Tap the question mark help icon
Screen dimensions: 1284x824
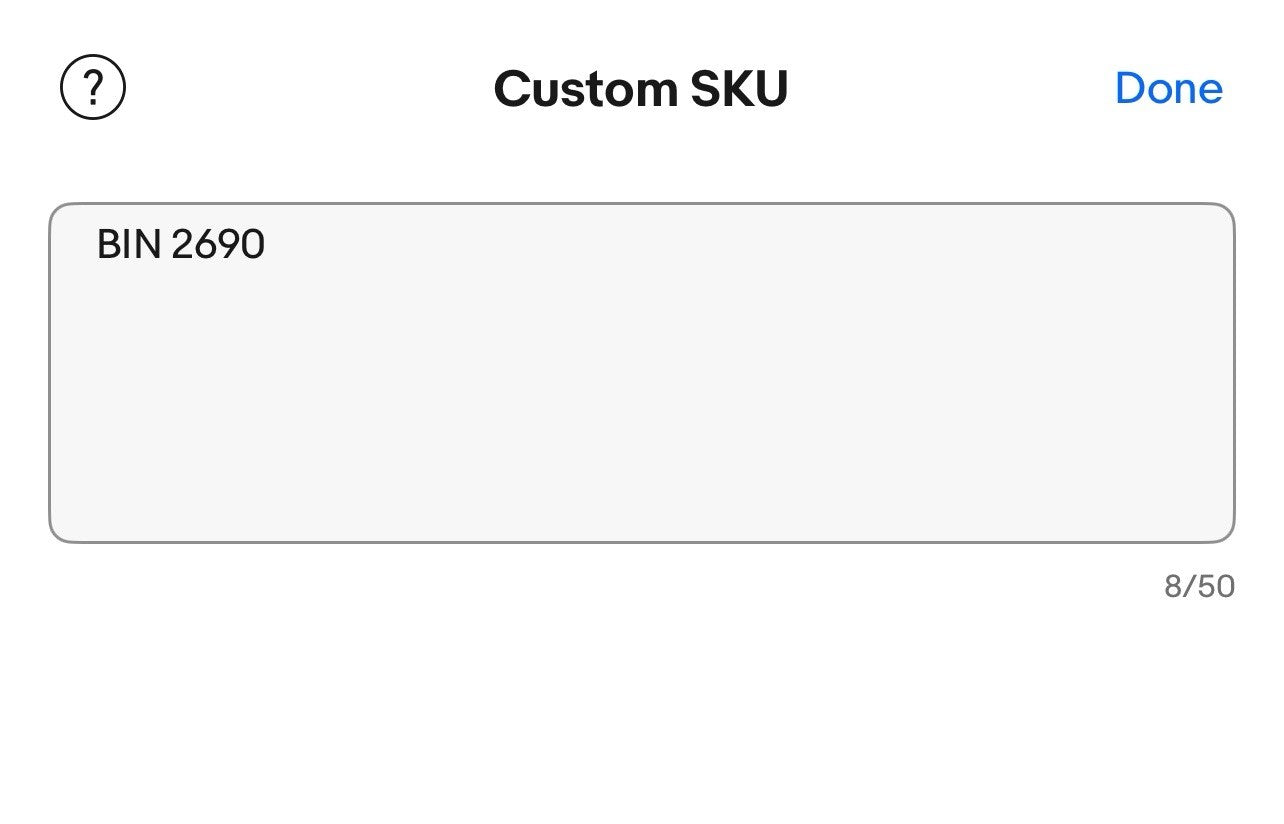pyautogui.click(x=93, y=88)
